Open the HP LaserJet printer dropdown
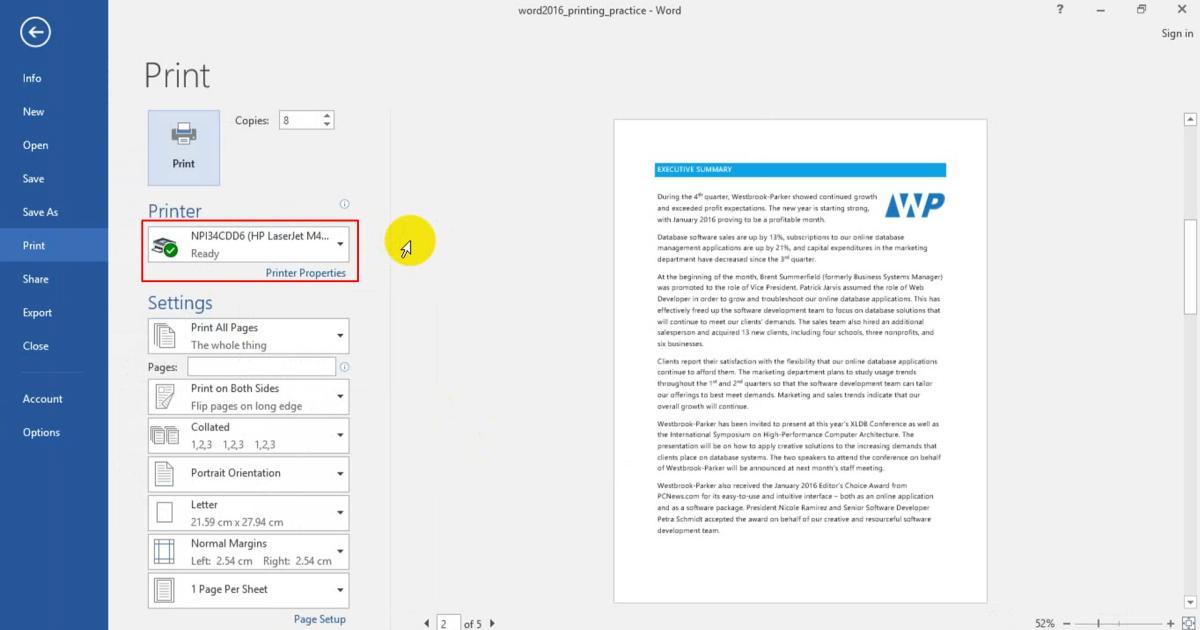The width and height of the screenshot is (1200, 630). 249,244
